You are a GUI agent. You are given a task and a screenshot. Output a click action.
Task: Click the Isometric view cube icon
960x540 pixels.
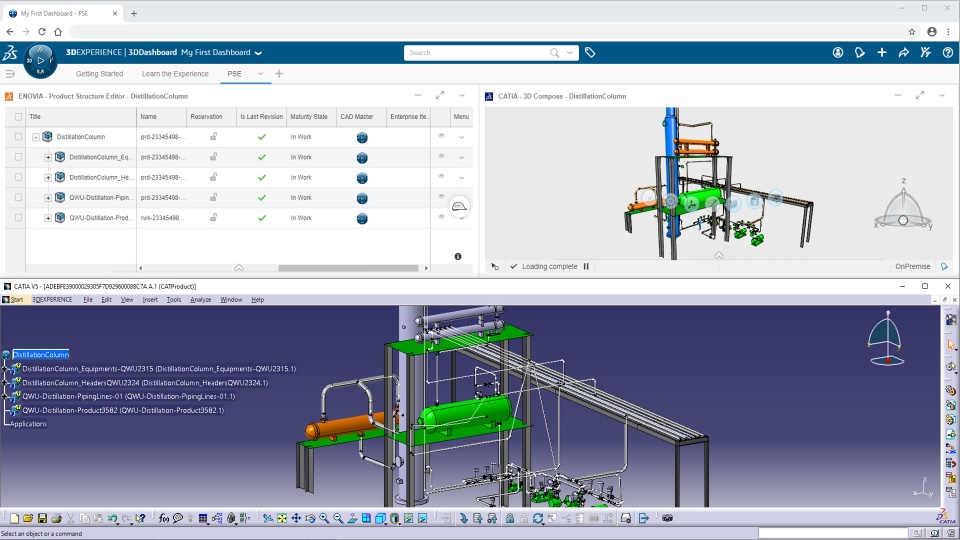click(x=380, y=519)
